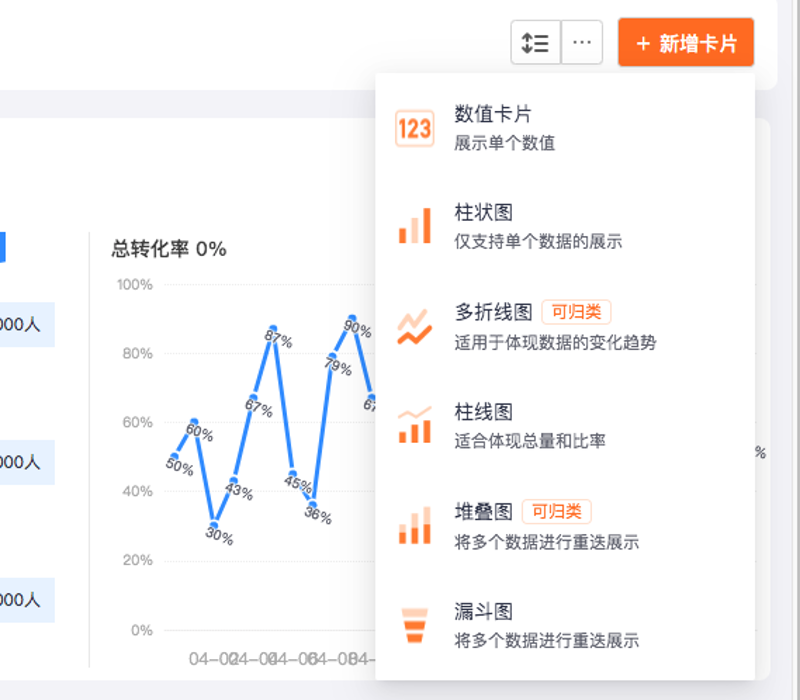Open the more options ellipsis button
This screenshot has width=800, height=700.
coord(582,42)
